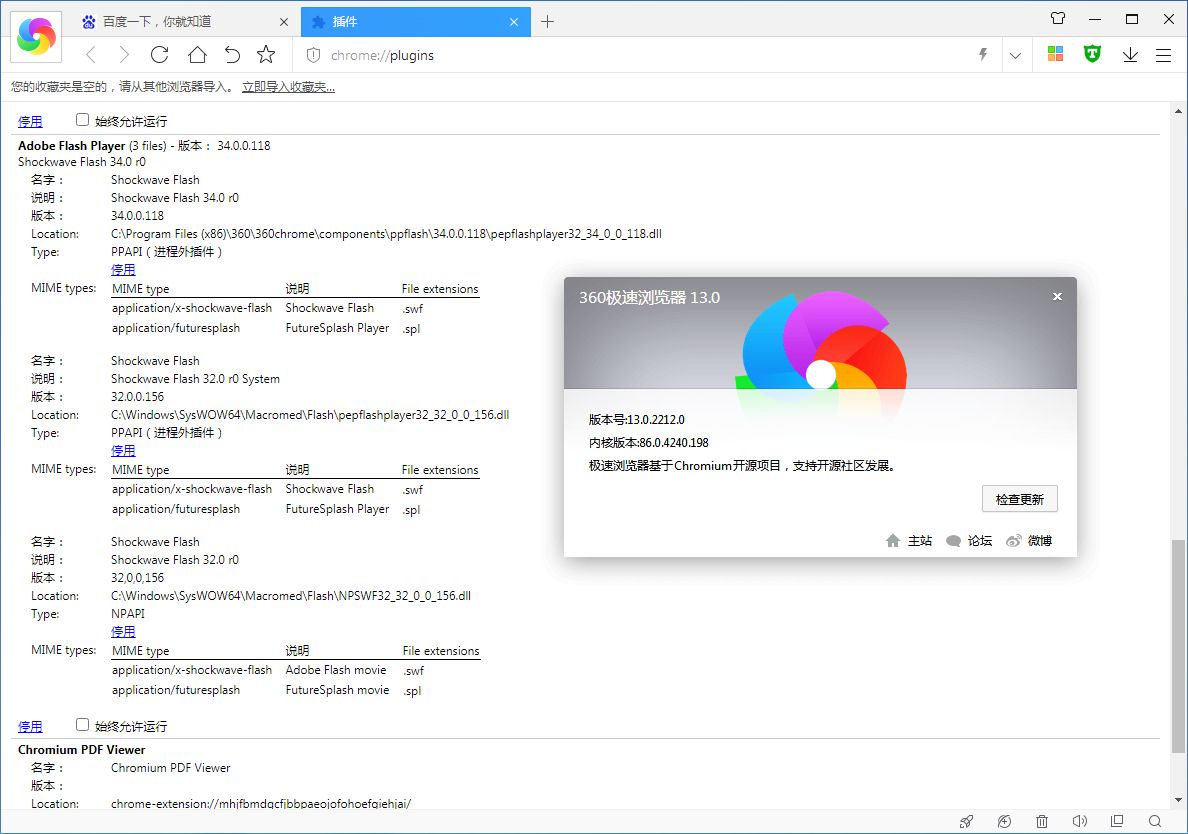Reload the current page
The image size is (1188, 834).
[159, 55]
